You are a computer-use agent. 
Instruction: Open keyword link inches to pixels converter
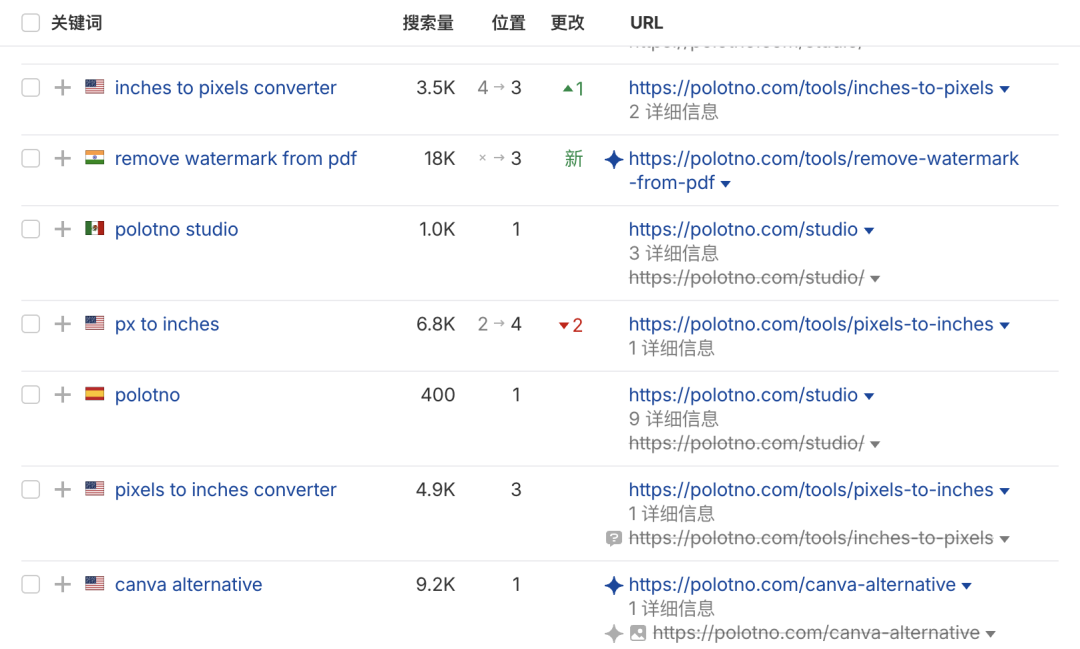coord(225,87)
